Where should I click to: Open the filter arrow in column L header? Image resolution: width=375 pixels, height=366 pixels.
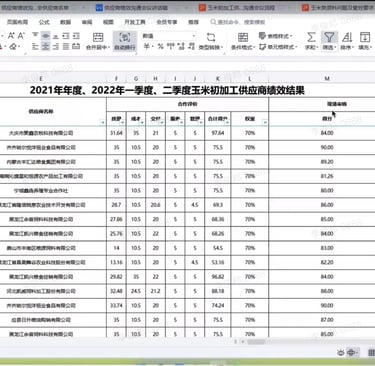point(265,122)
